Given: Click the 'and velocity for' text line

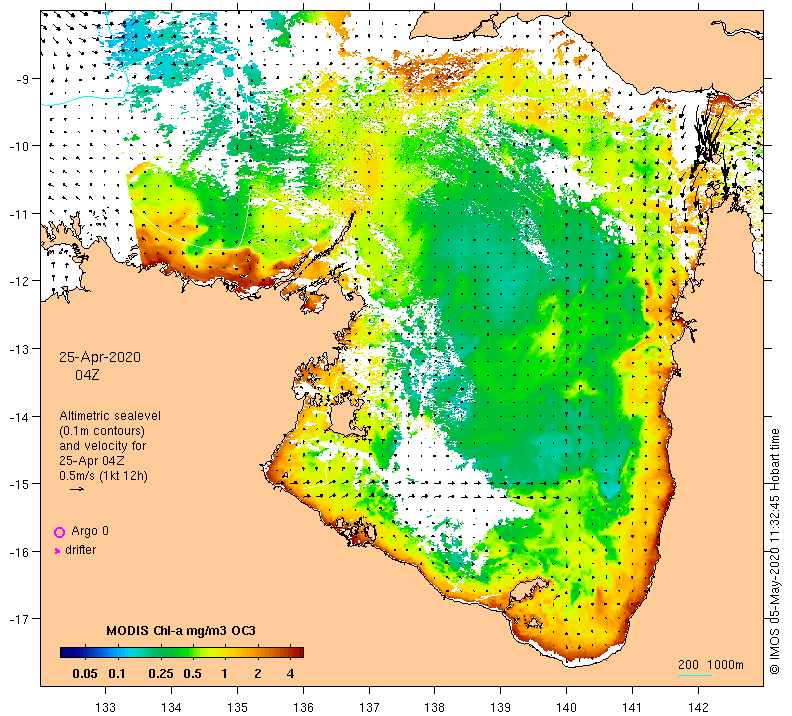Looking at the screenshot, I should click(x=103, y=446).
